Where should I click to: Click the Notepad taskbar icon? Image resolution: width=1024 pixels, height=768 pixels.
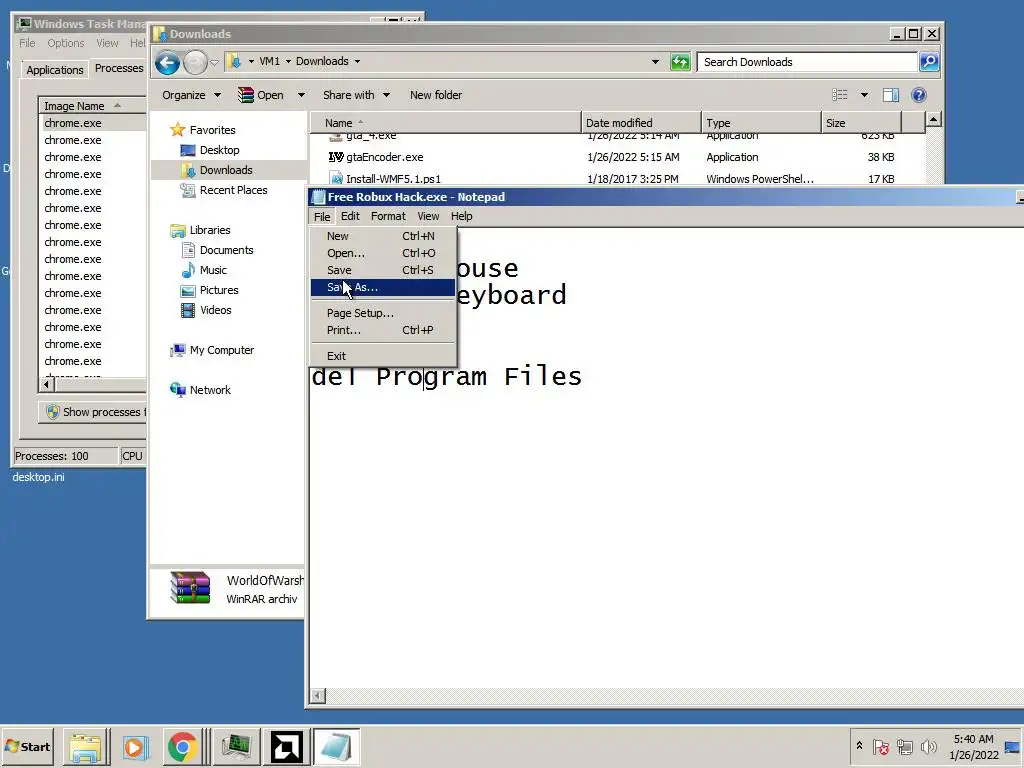pyautogui.click(x=336, y=746)
